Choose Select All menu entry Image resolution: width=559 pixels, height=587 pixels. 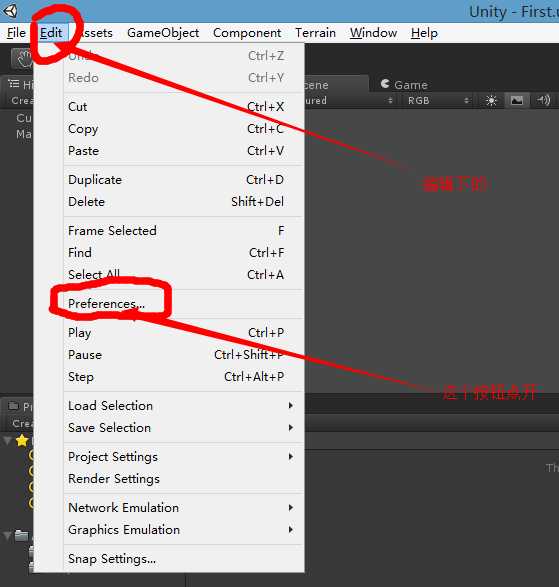click(183, 275)
